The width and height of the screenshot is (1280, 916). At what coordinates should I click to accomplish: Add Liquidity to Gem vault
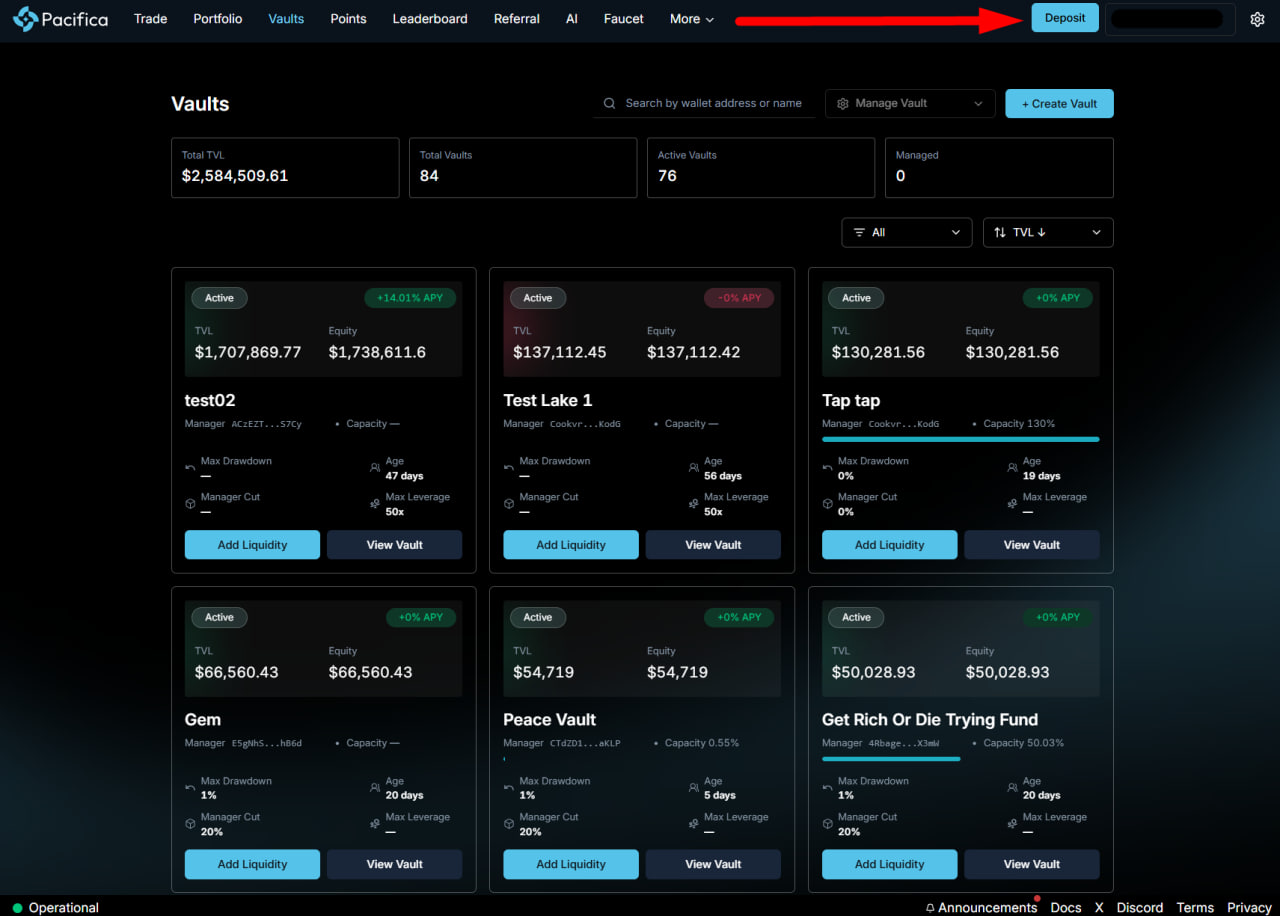[252, 864]
